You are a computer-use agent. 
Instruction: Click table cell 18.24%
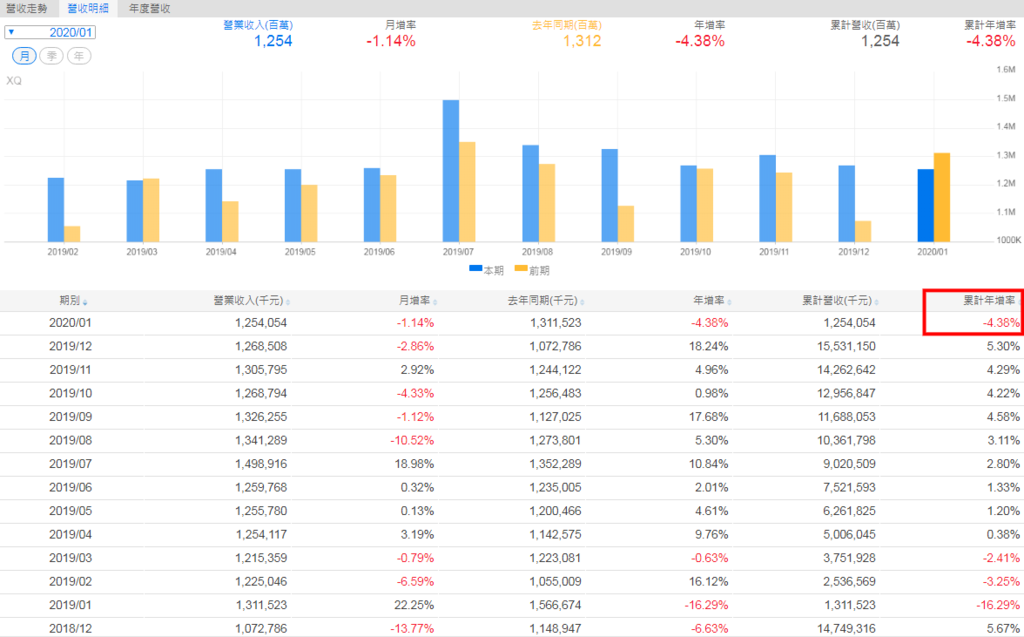pyautogui.click(x=708, y=346)
